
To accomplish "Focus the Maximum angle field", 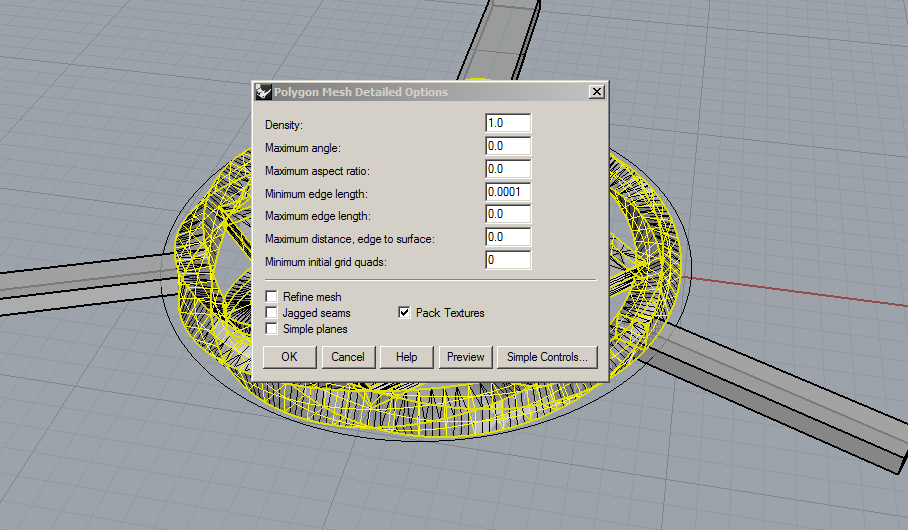I will (x=507, y=146).
